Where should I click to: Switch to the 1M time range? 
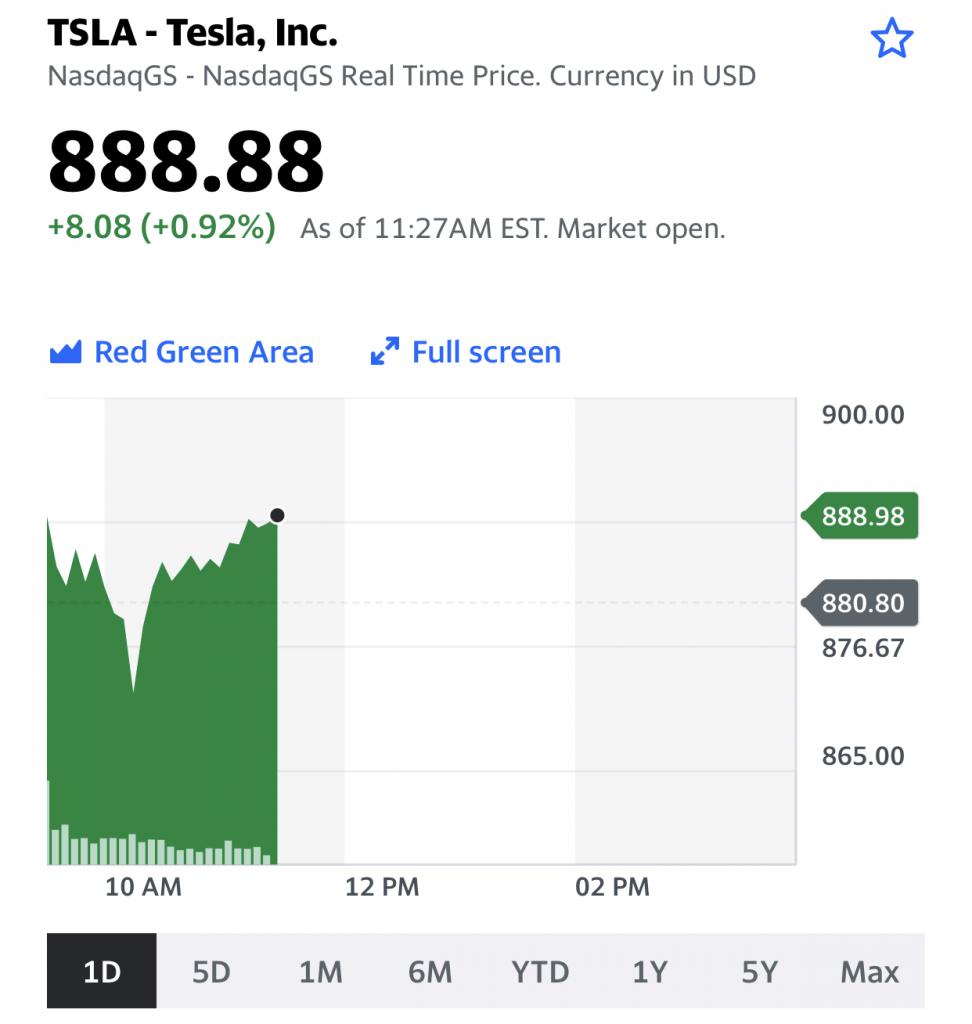tap(321, 971)
